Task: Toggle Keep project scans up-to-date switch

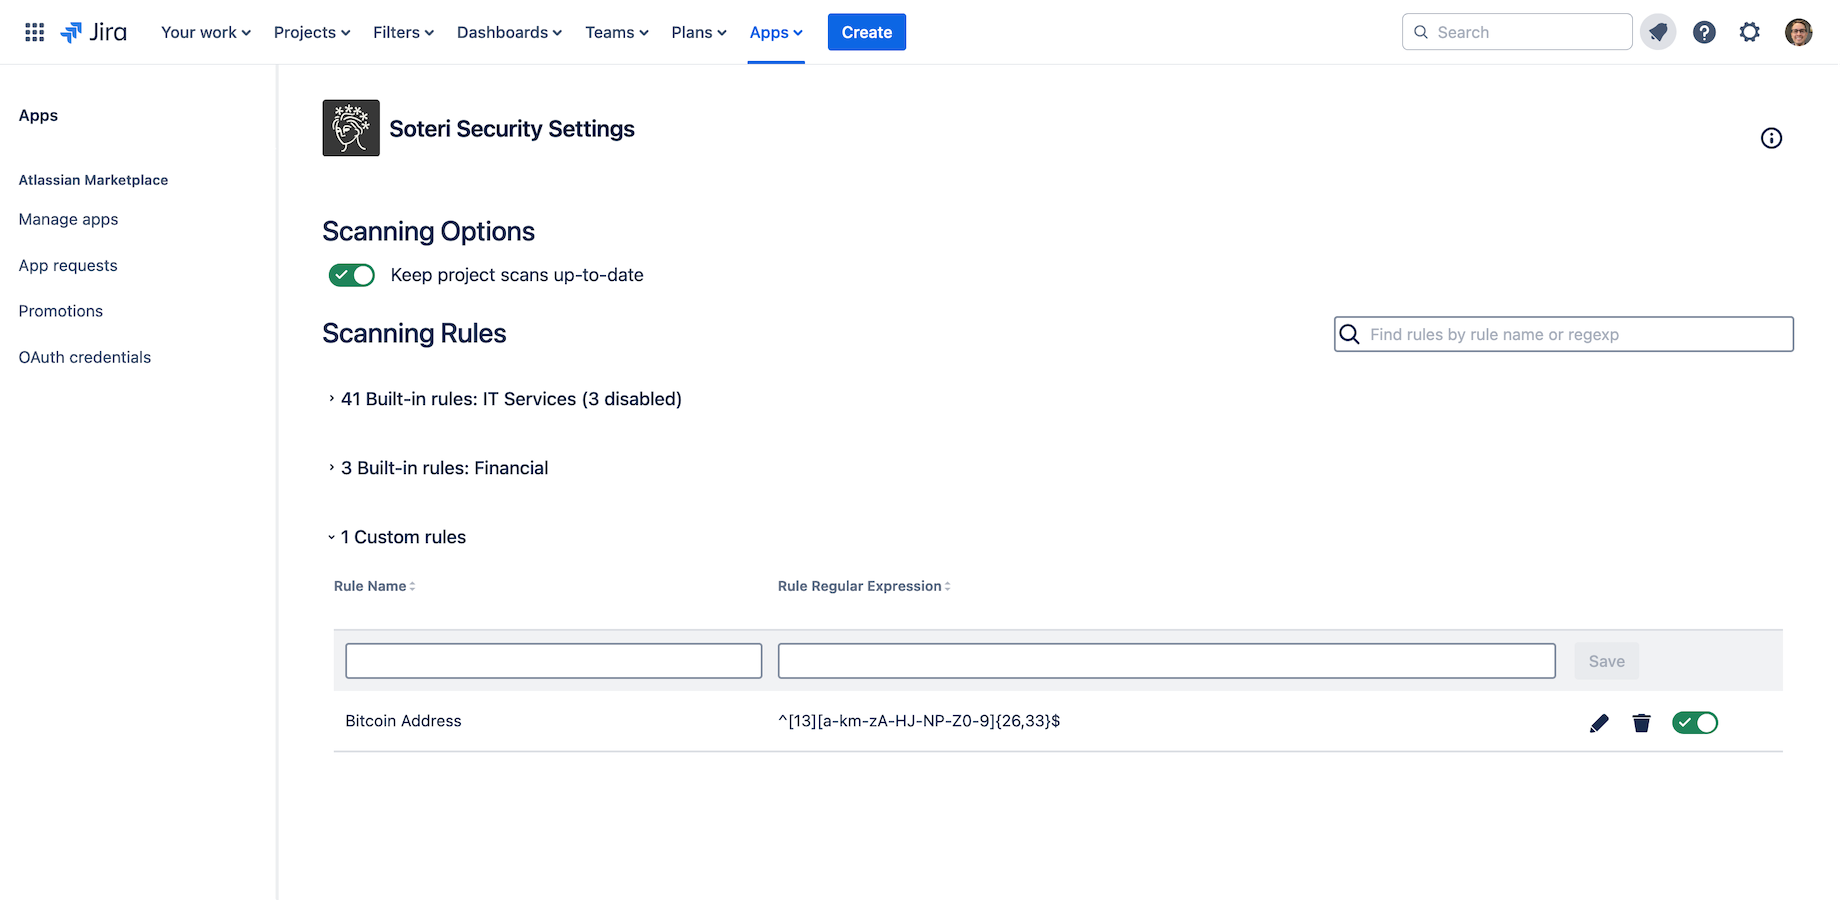Action: 352,275
